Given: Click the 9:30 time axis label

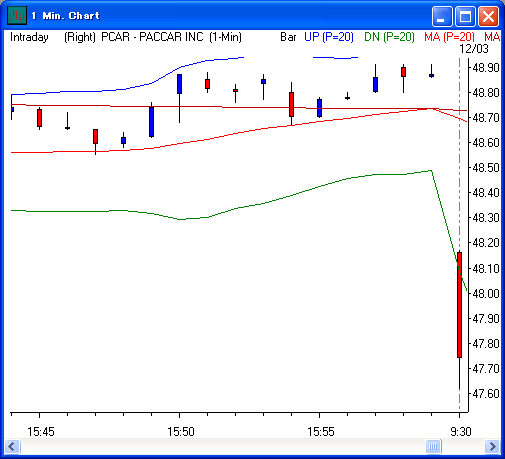Looking at the screenshot, I should [461, 432].
